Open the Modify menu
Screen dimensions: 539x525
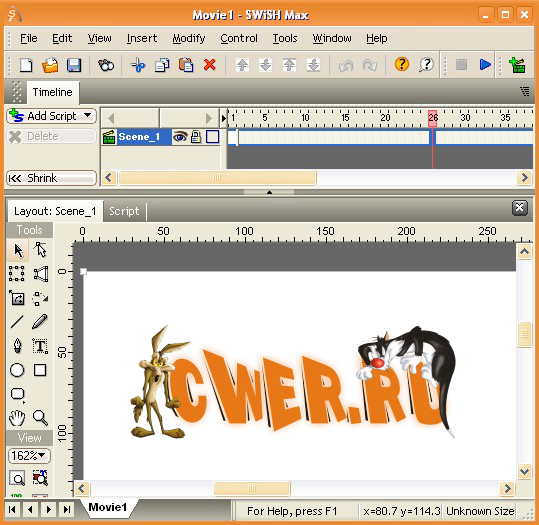pyautogui.click(x=189, y=38)
